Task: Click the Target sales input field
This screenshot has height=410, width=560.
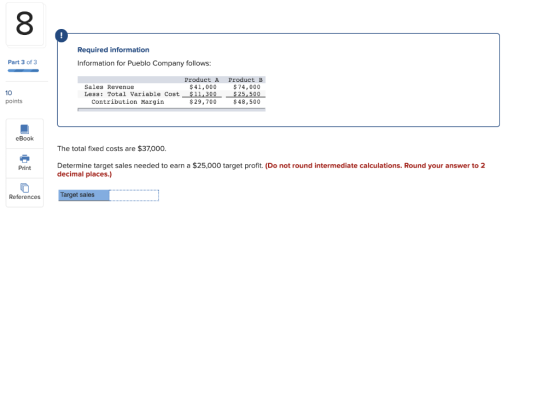Action: tap(134, 195)
